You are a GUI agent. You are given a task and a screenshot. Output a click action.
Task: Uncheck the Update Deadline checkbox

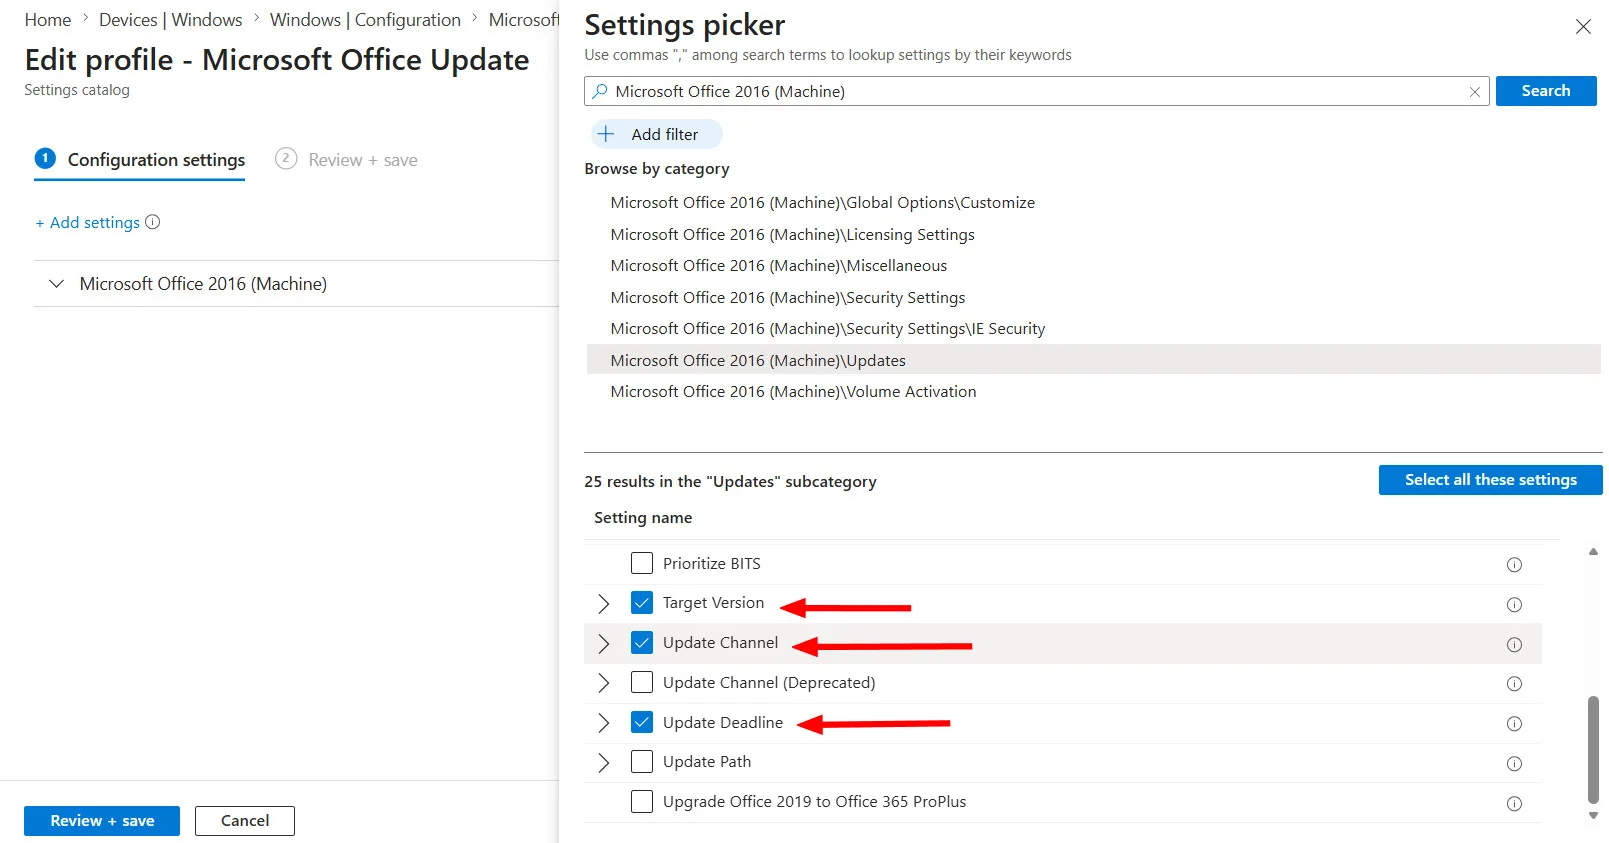click(x=642, y=722)
